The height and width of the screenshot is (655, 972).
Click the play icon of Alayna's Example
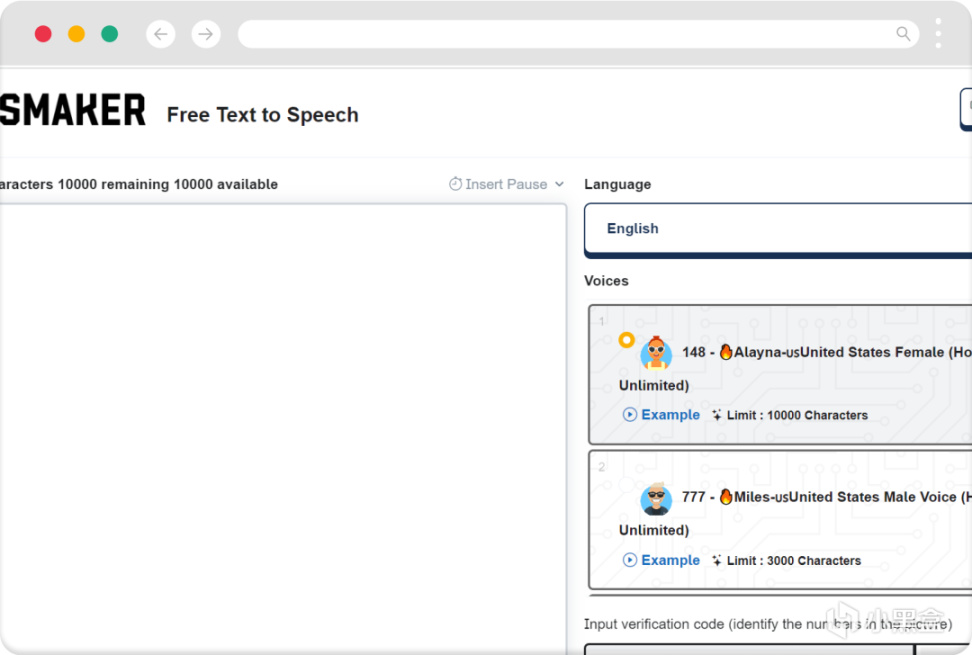(x=630, y=415)
